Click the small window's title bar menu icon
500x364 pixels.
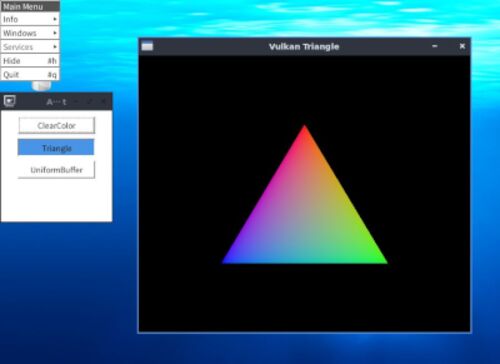pyautogui.click(x=10, y=101)
